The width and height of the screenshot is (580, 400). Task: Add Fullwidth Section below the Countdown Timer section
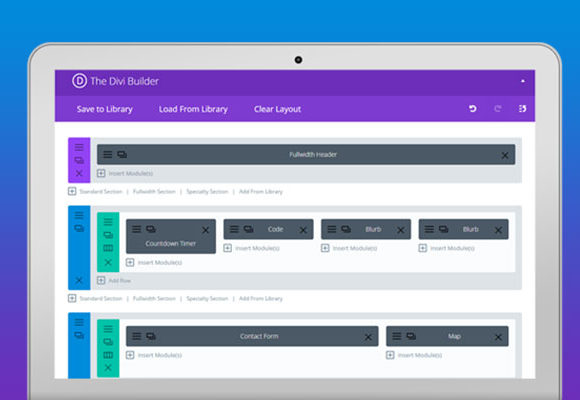(154, 298)
